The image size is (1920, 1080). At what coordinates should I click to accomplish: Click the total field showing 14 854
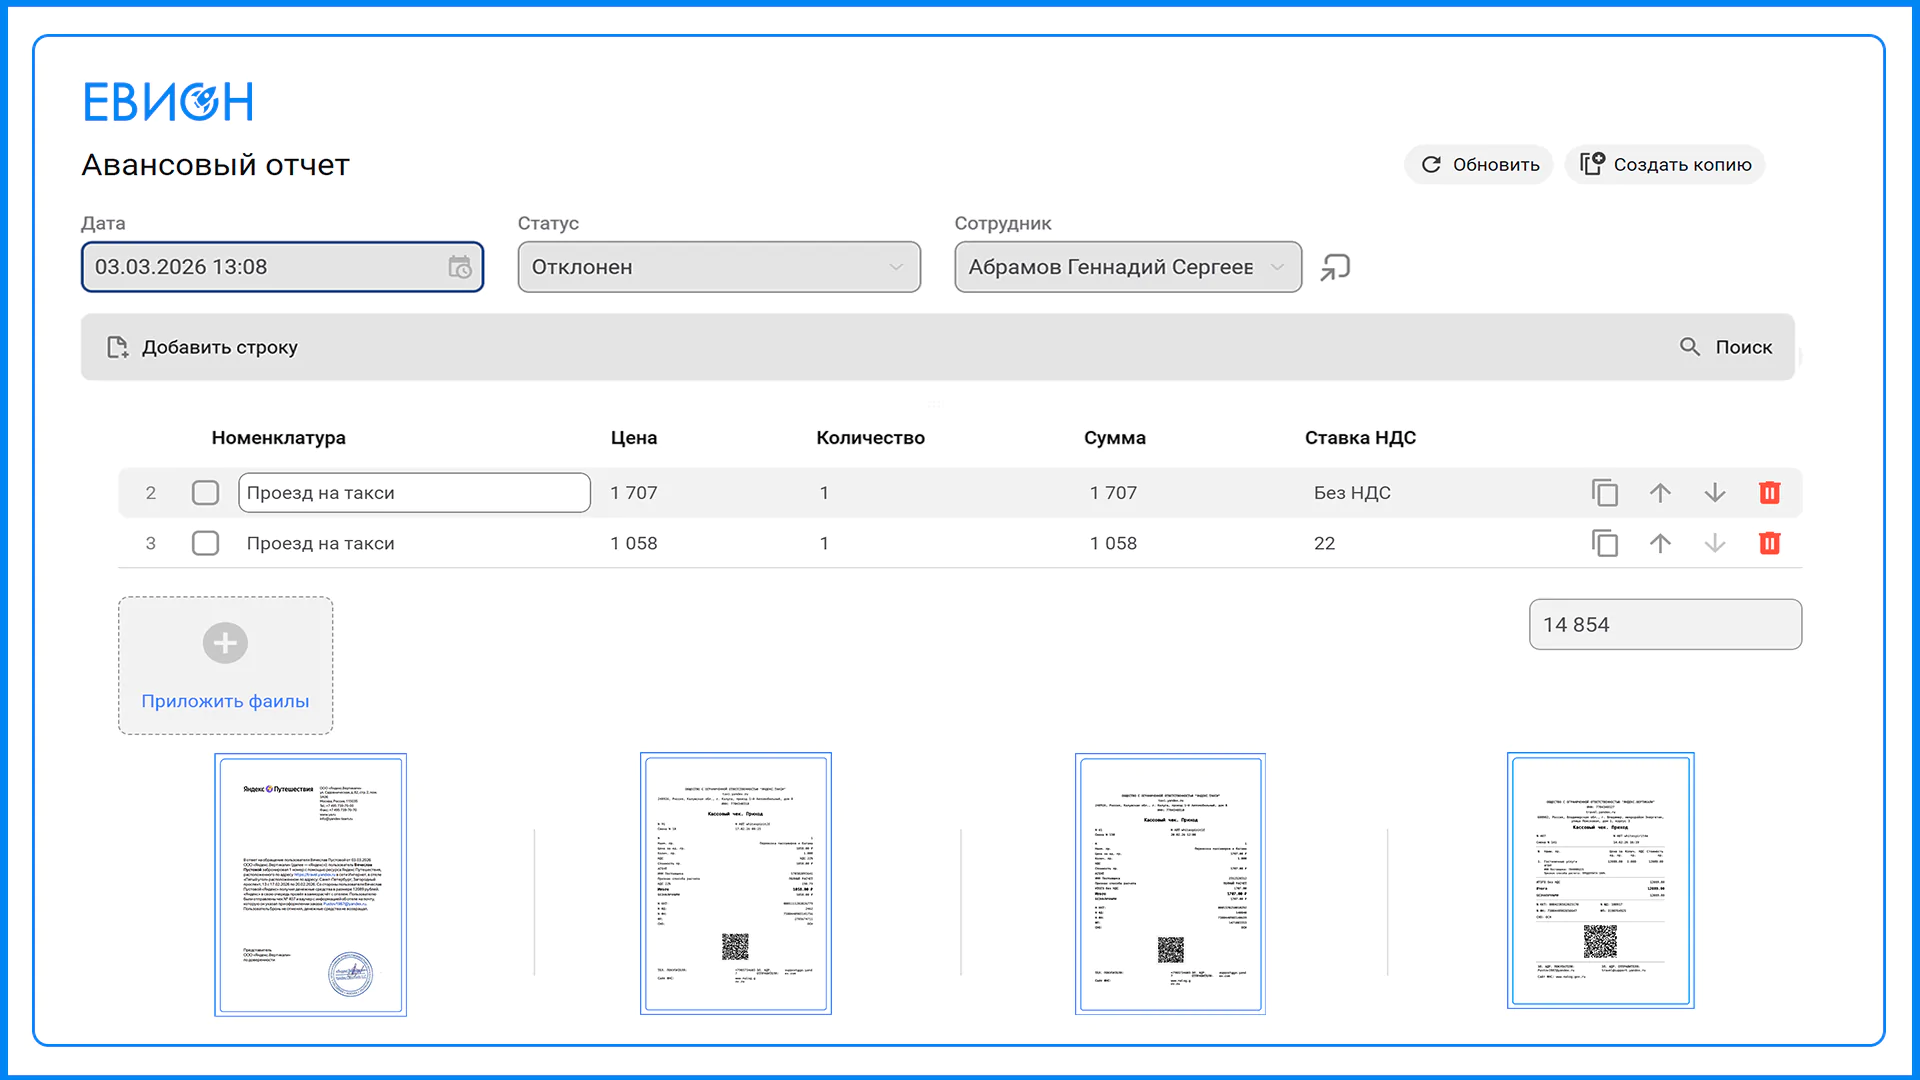[1665, 625]
